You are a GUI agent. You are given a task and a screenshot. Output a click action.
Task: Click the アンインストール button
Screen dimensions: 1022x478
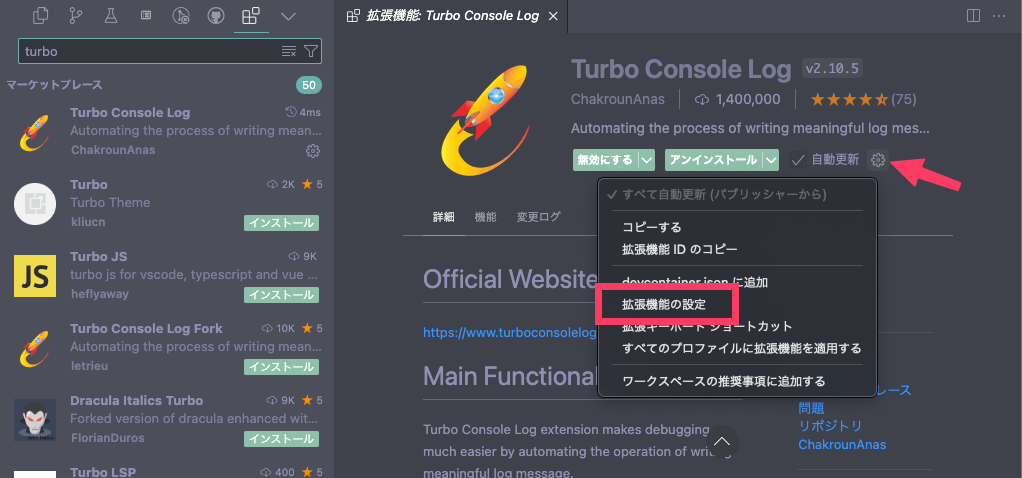713,160
